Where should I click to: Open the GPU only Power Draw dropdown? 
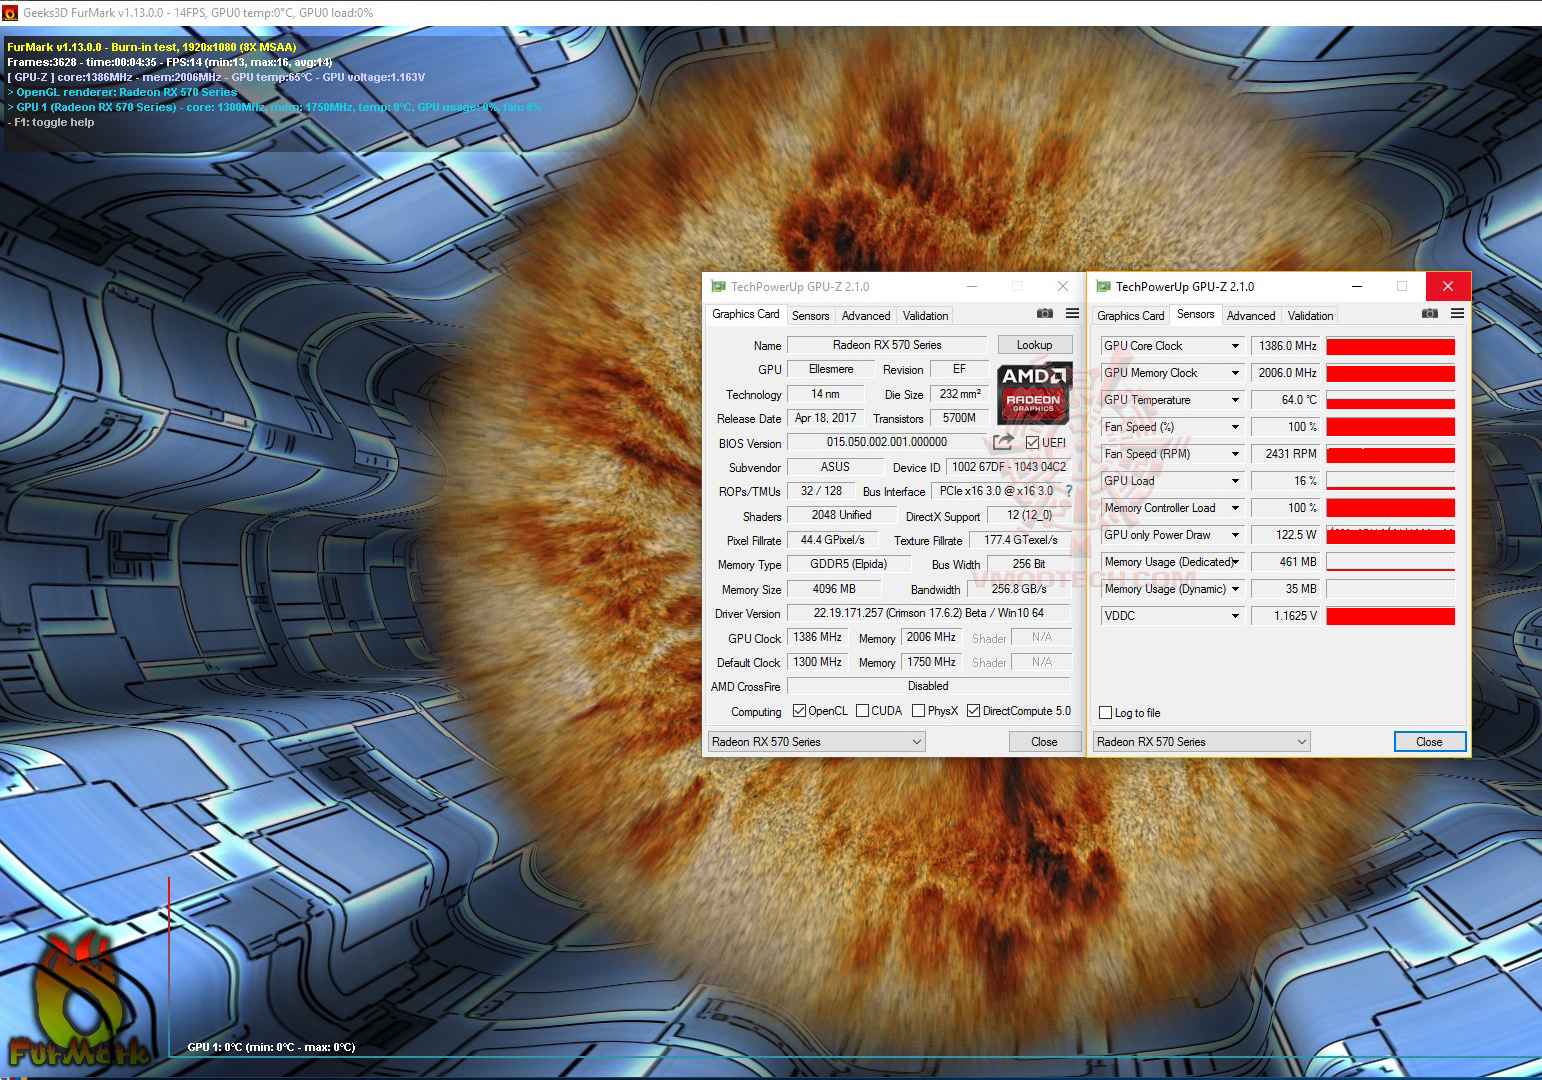pos(1235,535)
